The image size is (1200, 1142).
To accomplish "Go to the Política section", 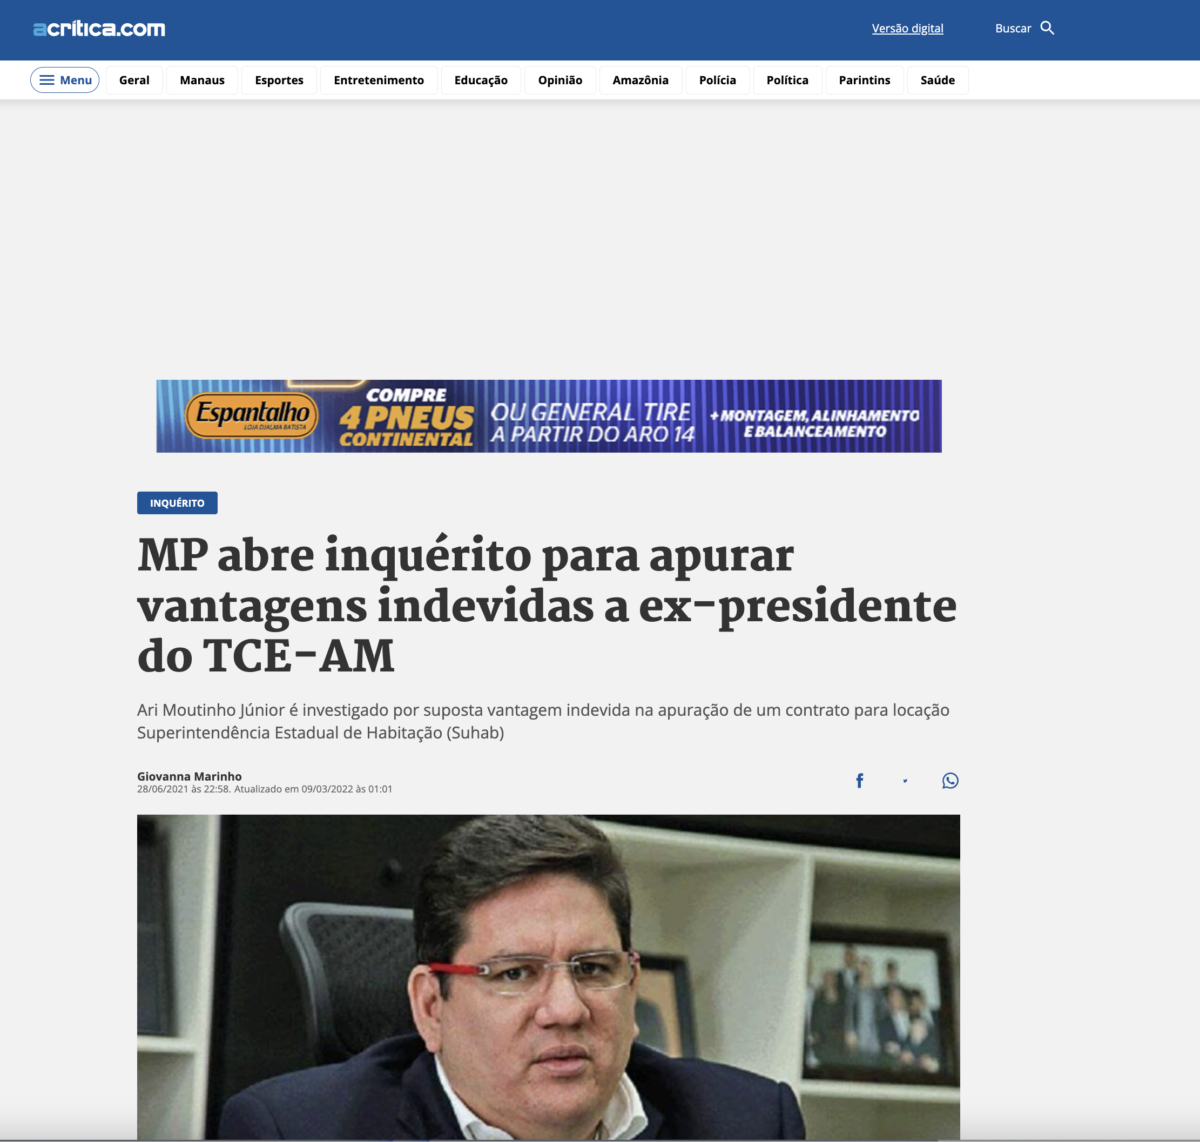I will click(787, 80).
